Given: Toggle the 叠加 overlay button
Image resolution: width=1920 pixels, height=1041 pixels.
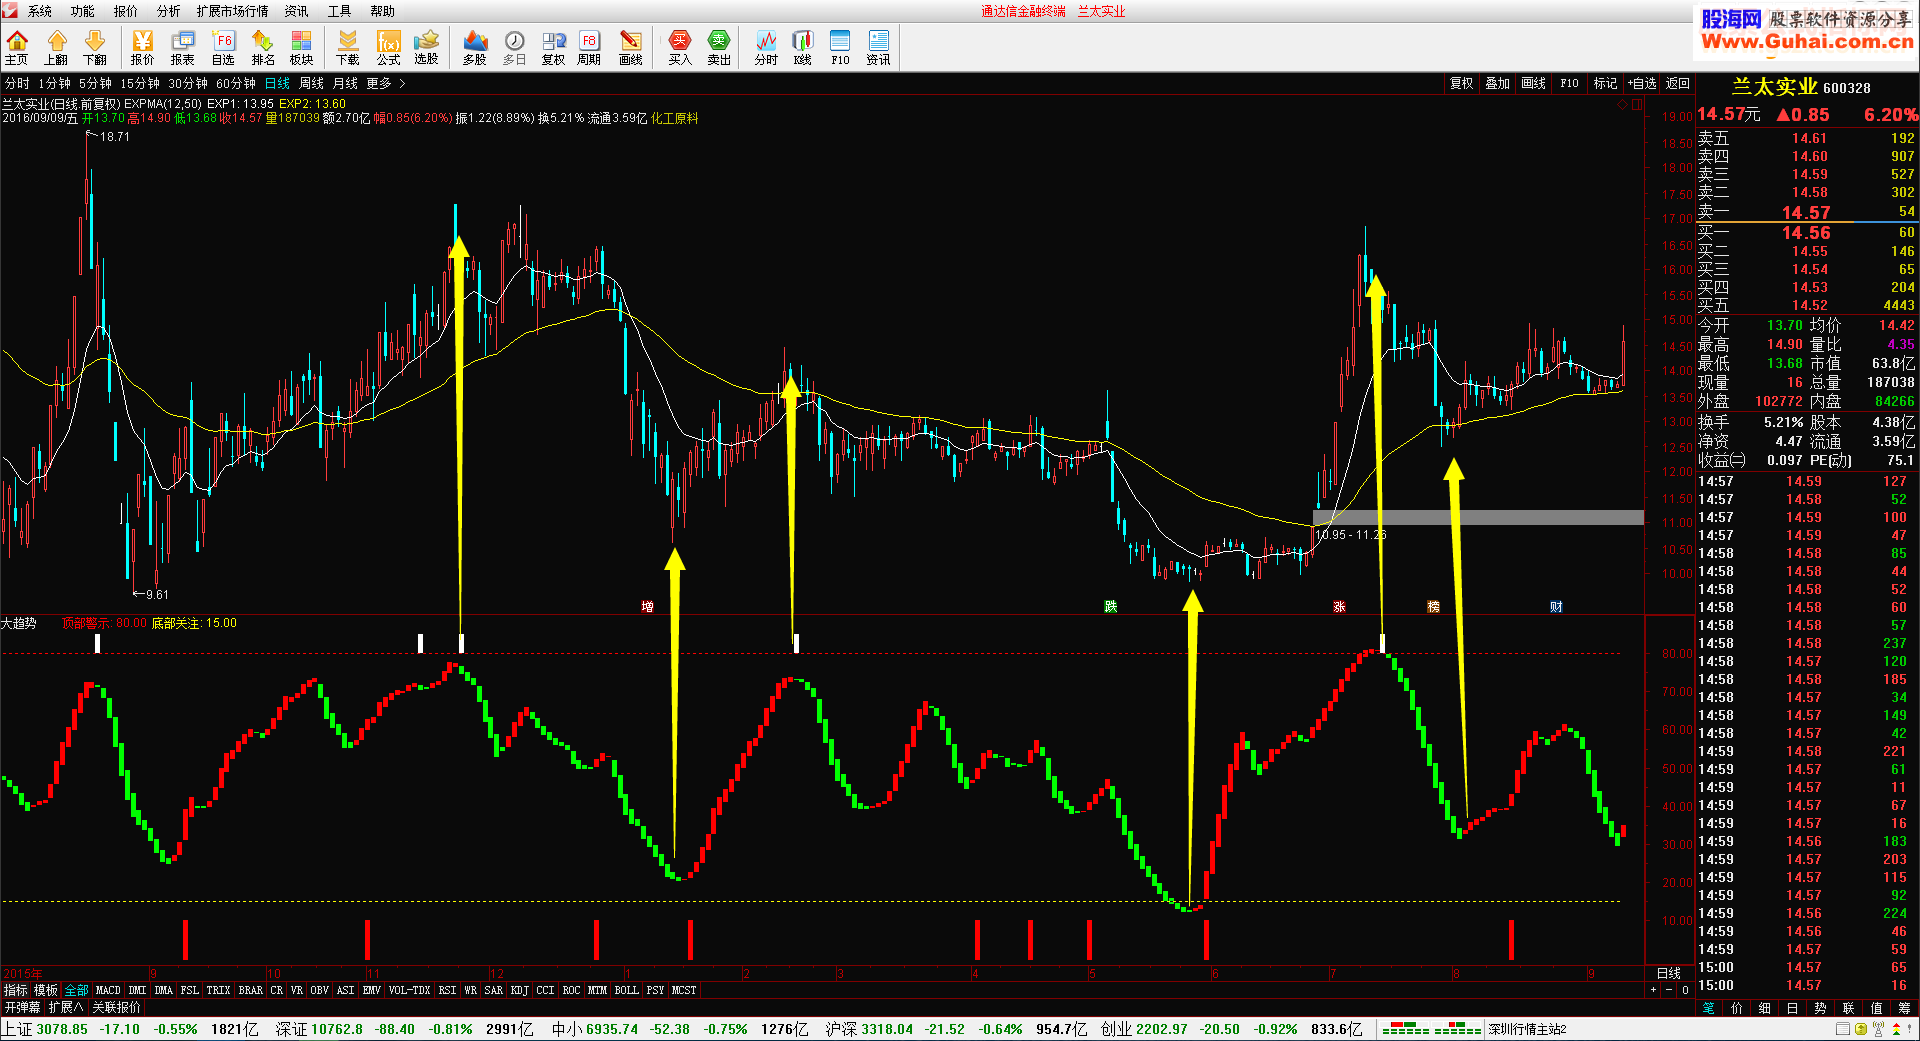Looking at the screenshot, I should (x=1498, y=84).
